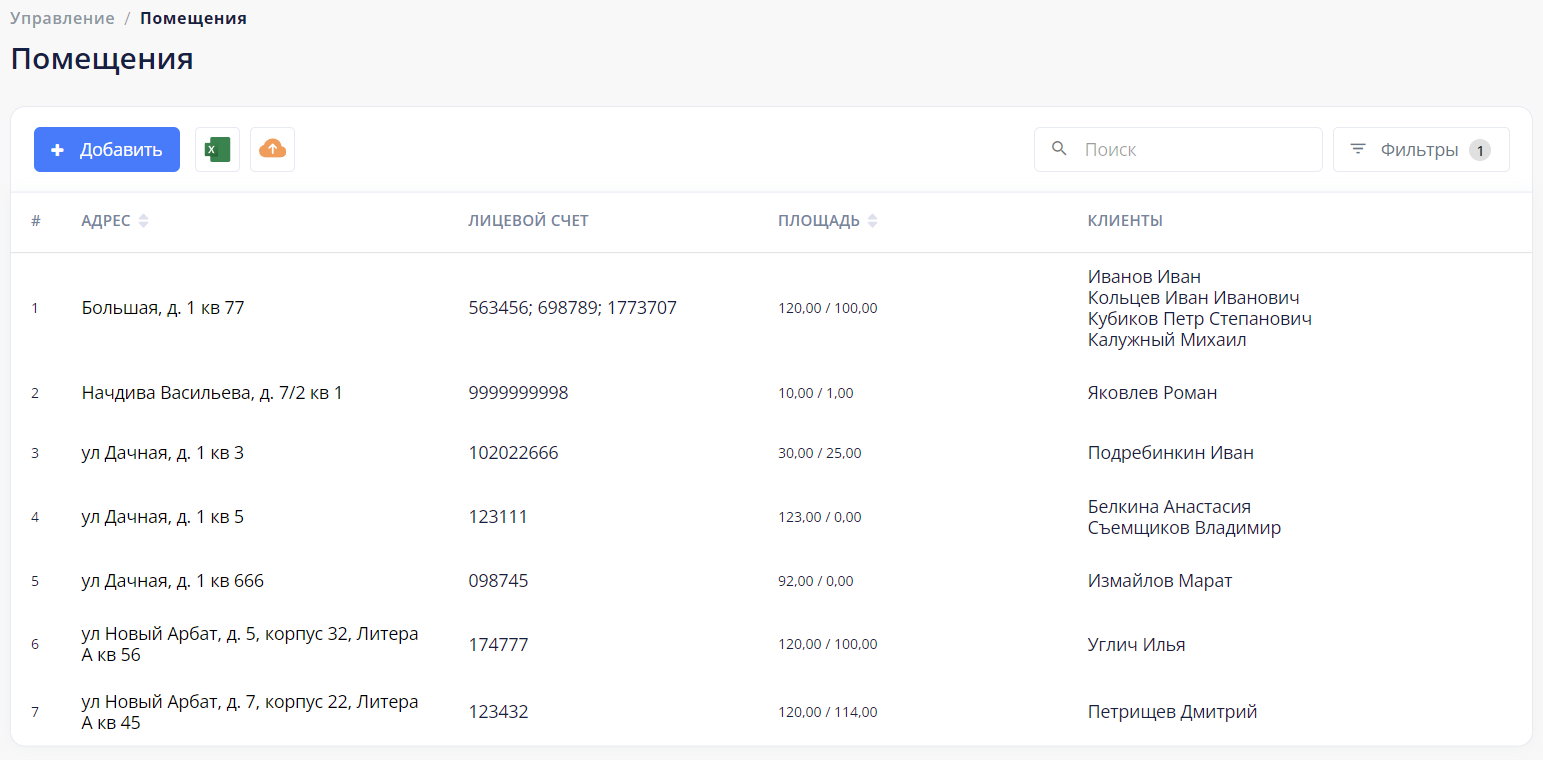Click client Измайлов Марат
Viewport: 1543px width, 760px height.
[1160, 581]
